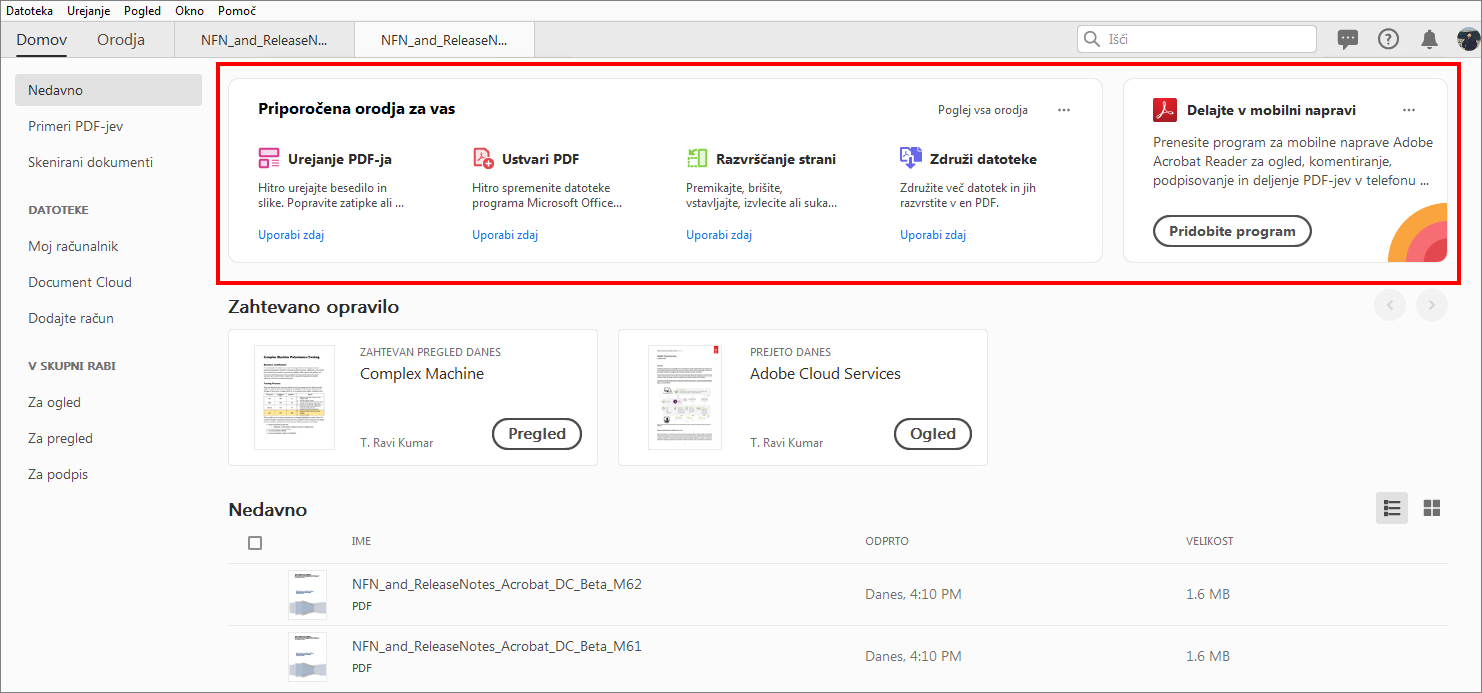Switch to the Domov tab
The height and width of the screenshot is (693, 1482).
[x=42, y=40]
